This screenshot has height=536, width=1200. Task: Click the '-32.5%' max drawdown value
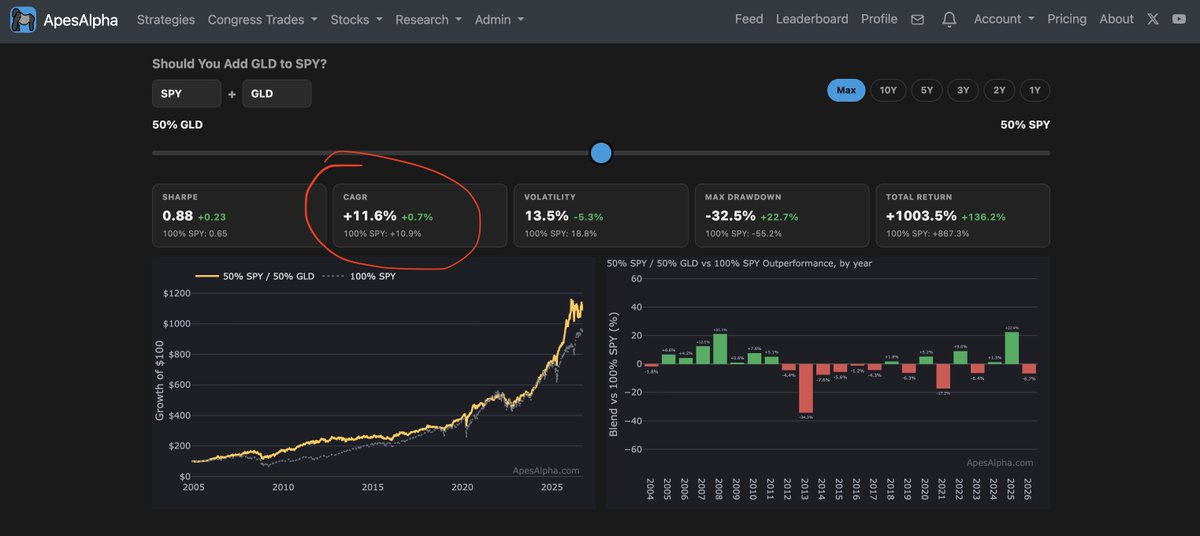[x=730, y=216]
